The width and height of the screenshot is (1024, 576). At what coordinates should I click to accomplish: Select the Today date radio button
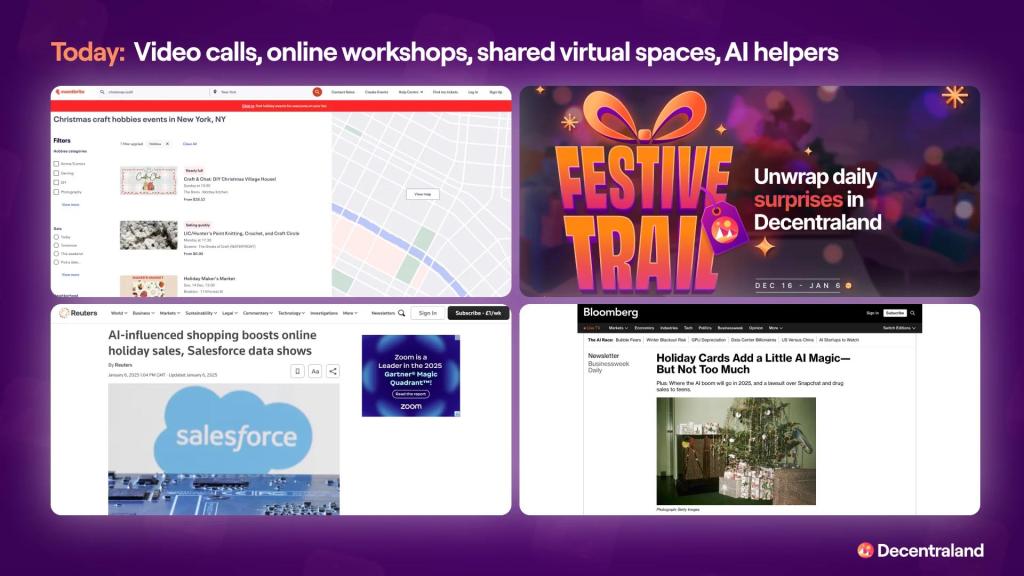click(56, 237)
